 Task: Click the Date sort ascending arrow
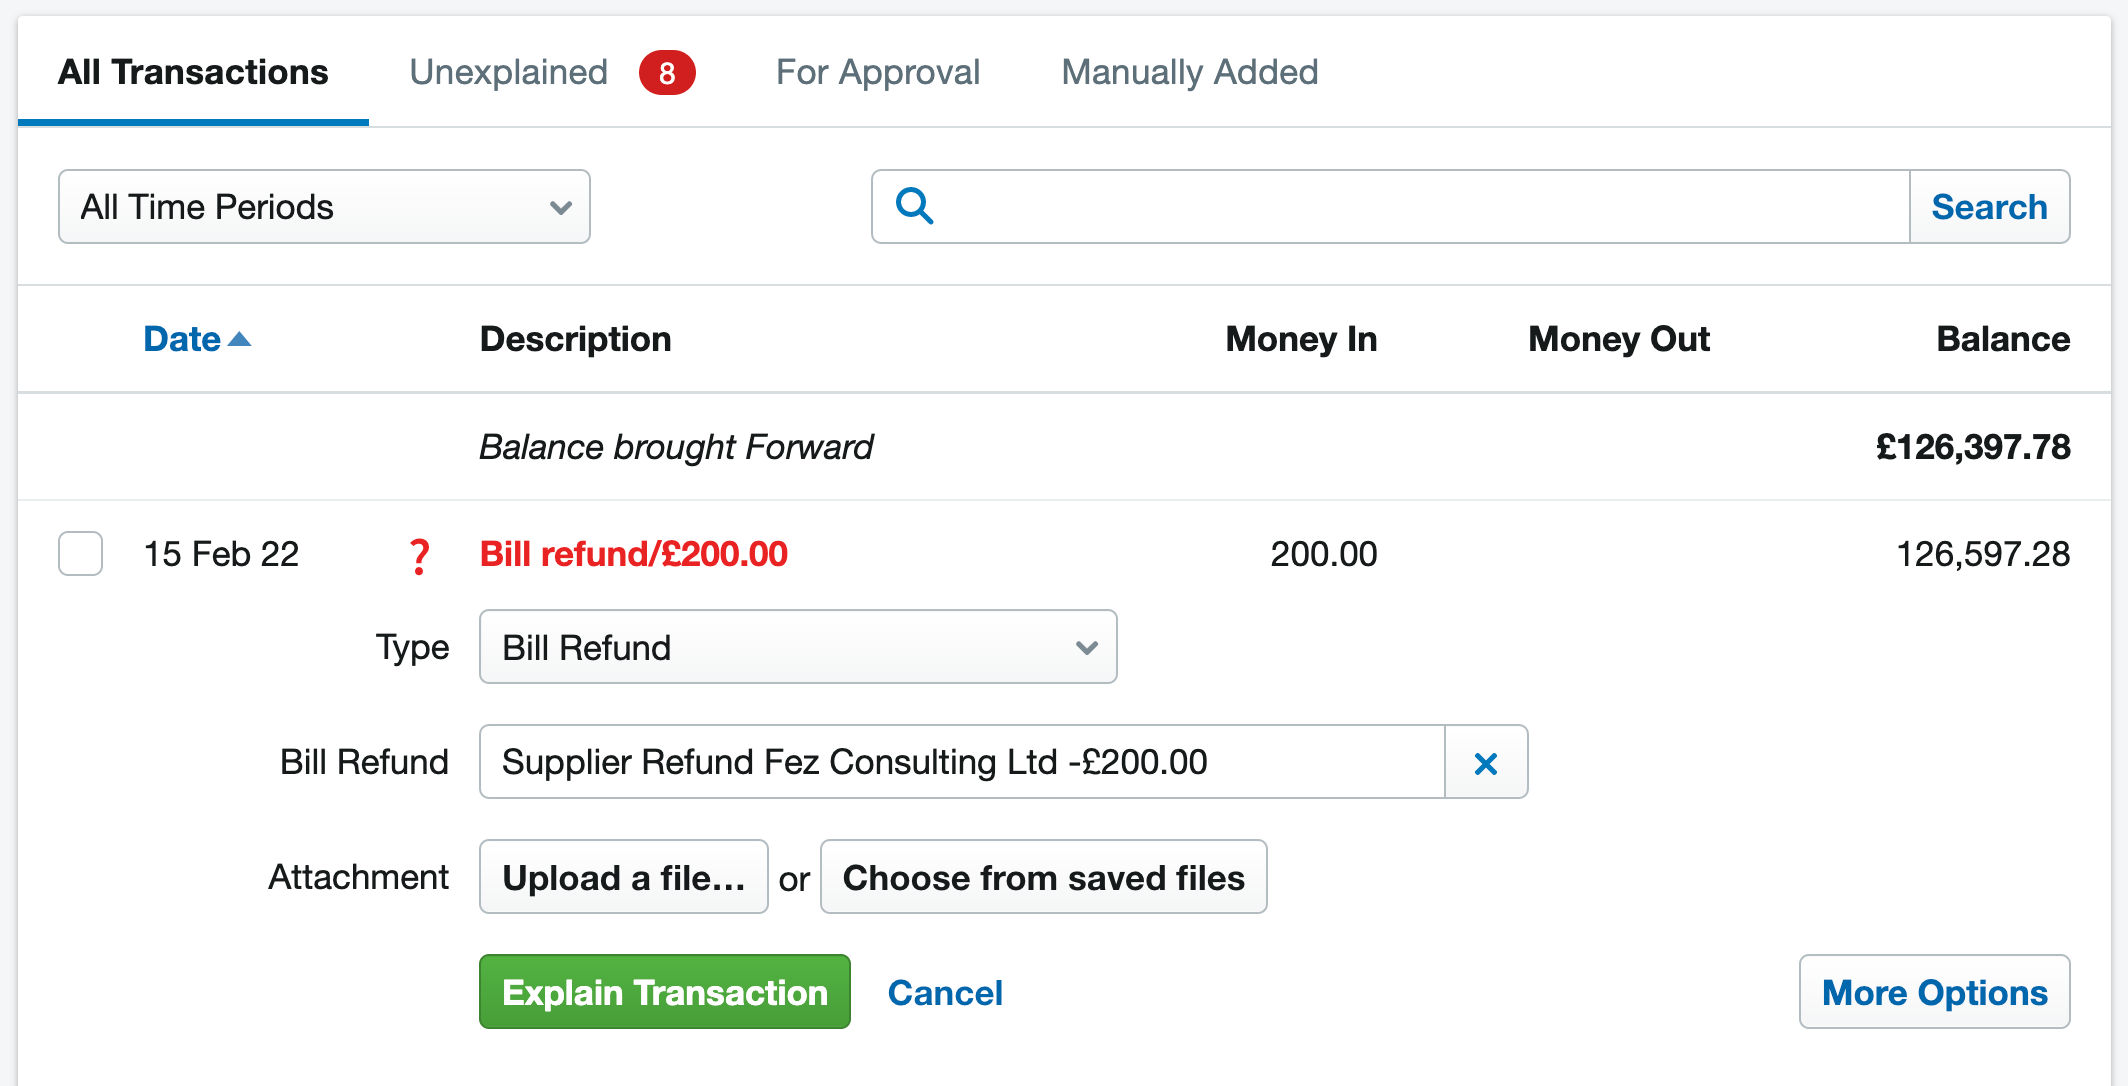click(240, 340)
